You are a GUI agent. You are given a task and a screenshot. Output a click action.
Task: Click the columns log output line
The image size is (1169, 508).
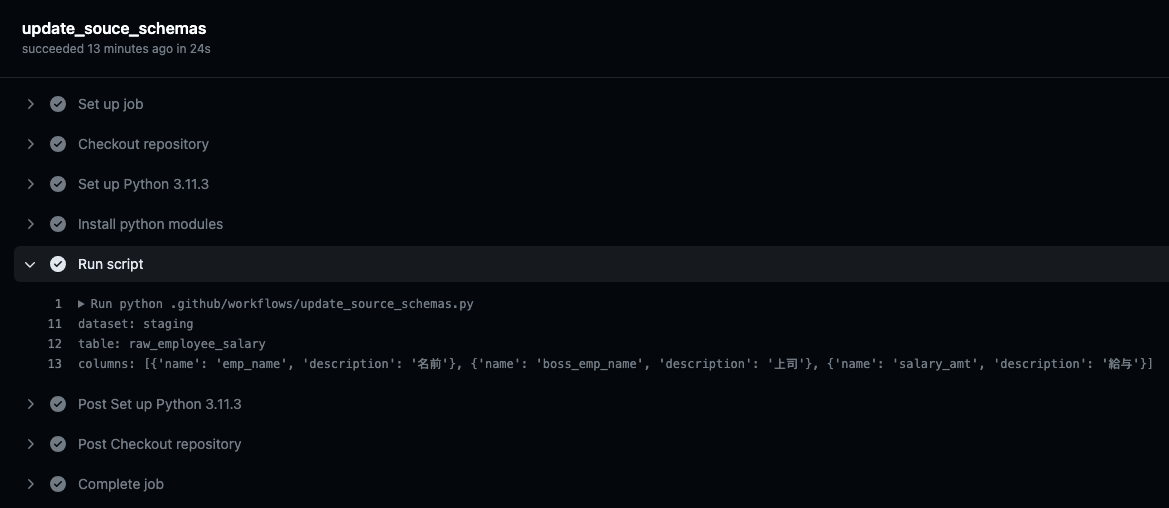(x=616, y=364)
